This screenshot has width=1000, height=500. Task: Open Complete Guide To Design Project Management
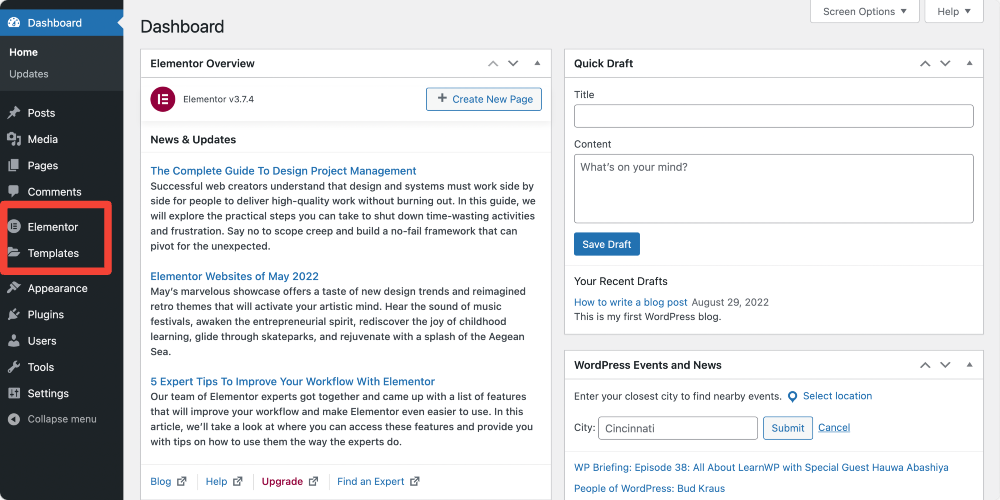click(283, 171)
